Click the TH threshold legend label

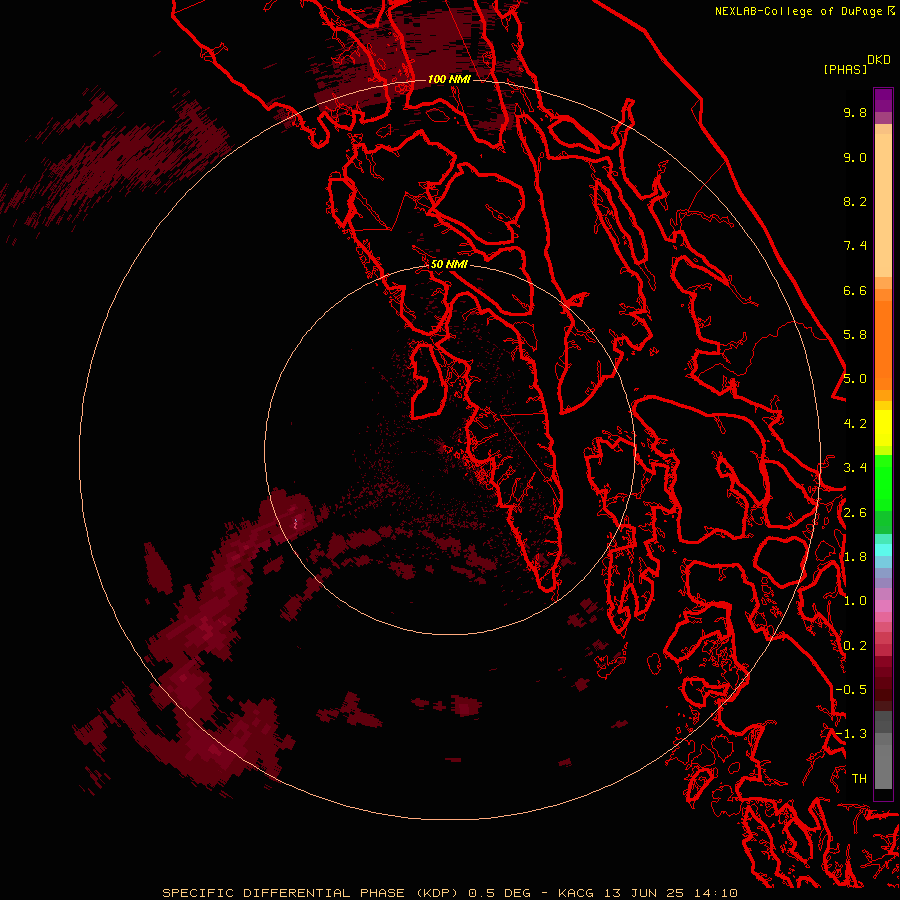click(859, 779)
